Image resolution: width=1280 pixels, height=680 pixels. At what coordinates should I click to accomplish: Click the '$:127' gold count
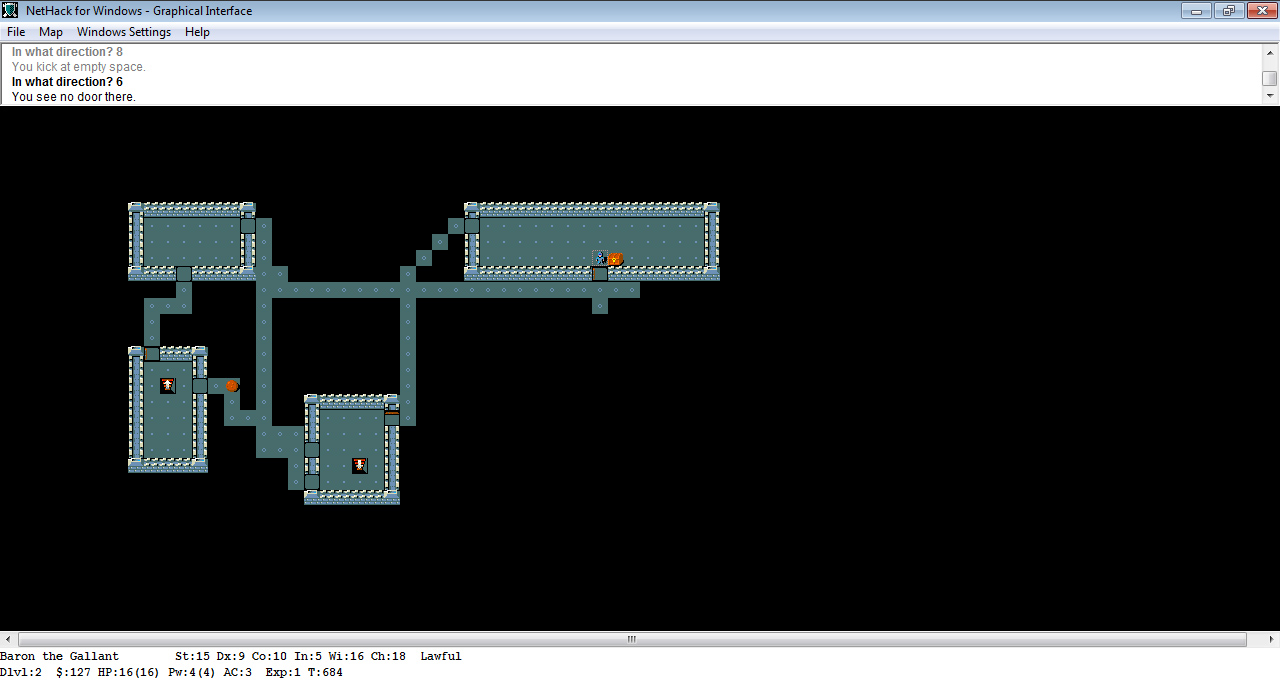click(73, 673)
